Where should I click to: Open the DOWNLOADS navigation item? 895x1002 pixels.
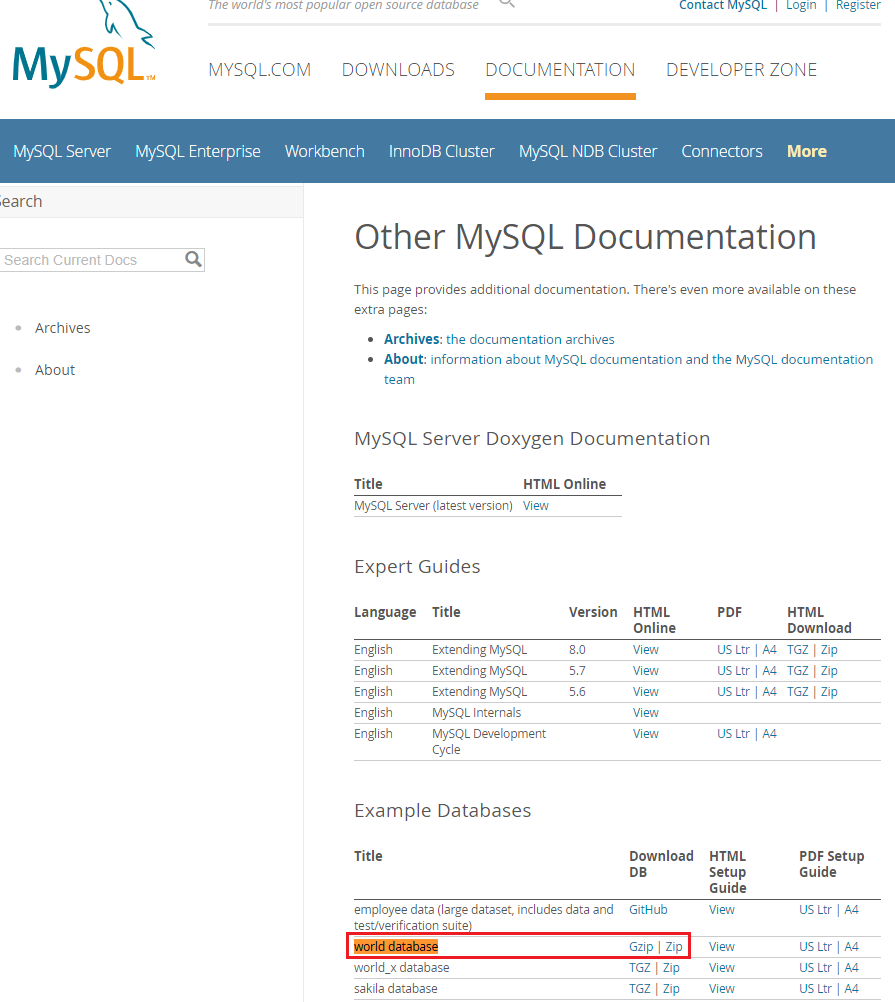[x=398, y=70]
